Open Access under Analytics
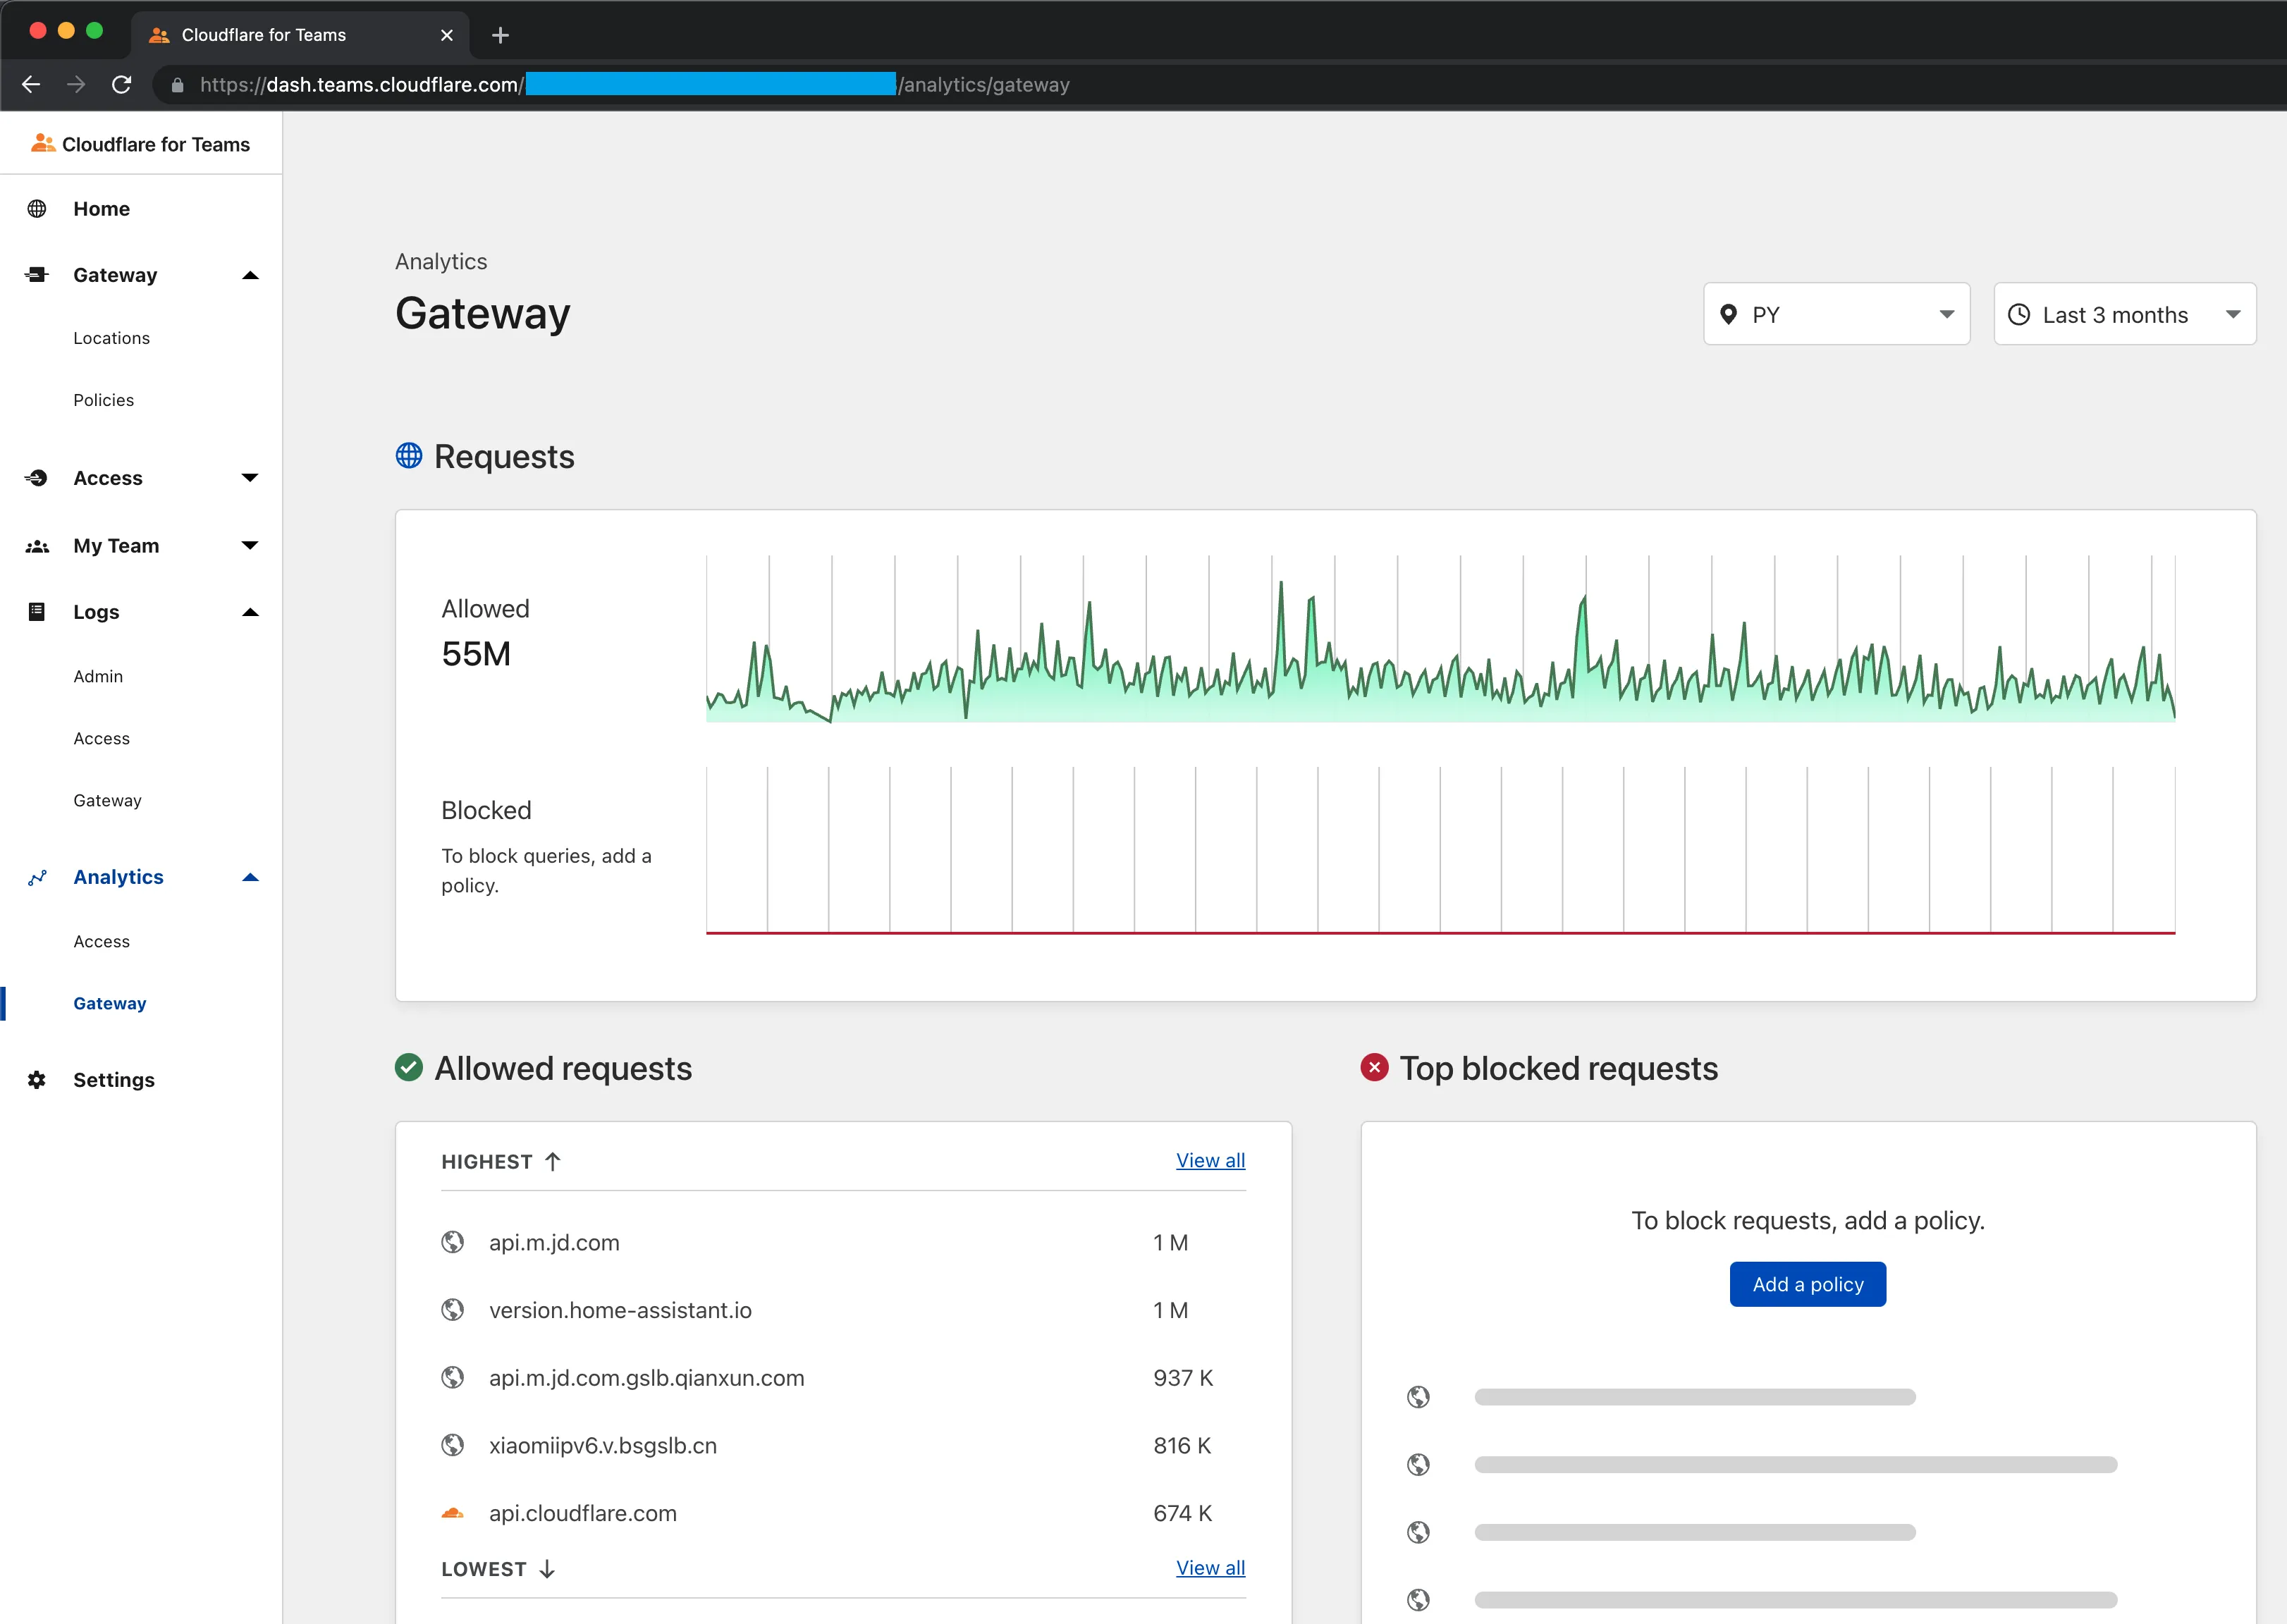Viewport: 2287px width, 1624px height. [x=101, y=941]
